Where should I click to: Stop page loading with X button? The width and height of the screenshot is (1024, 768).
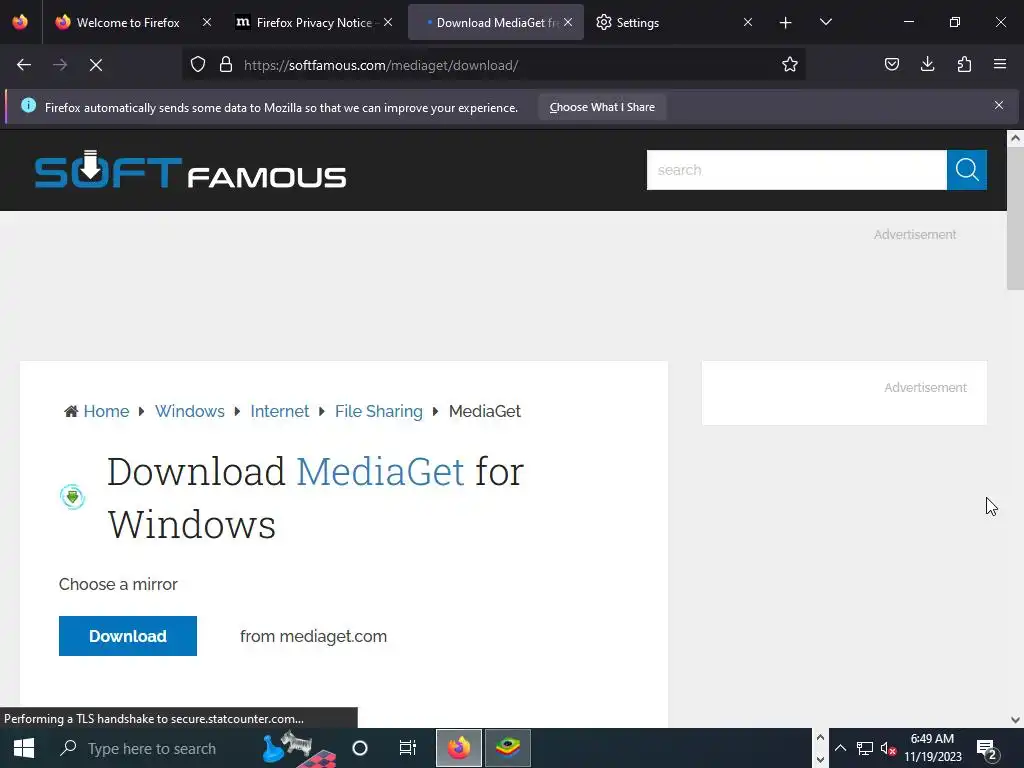tap(96, 65)
